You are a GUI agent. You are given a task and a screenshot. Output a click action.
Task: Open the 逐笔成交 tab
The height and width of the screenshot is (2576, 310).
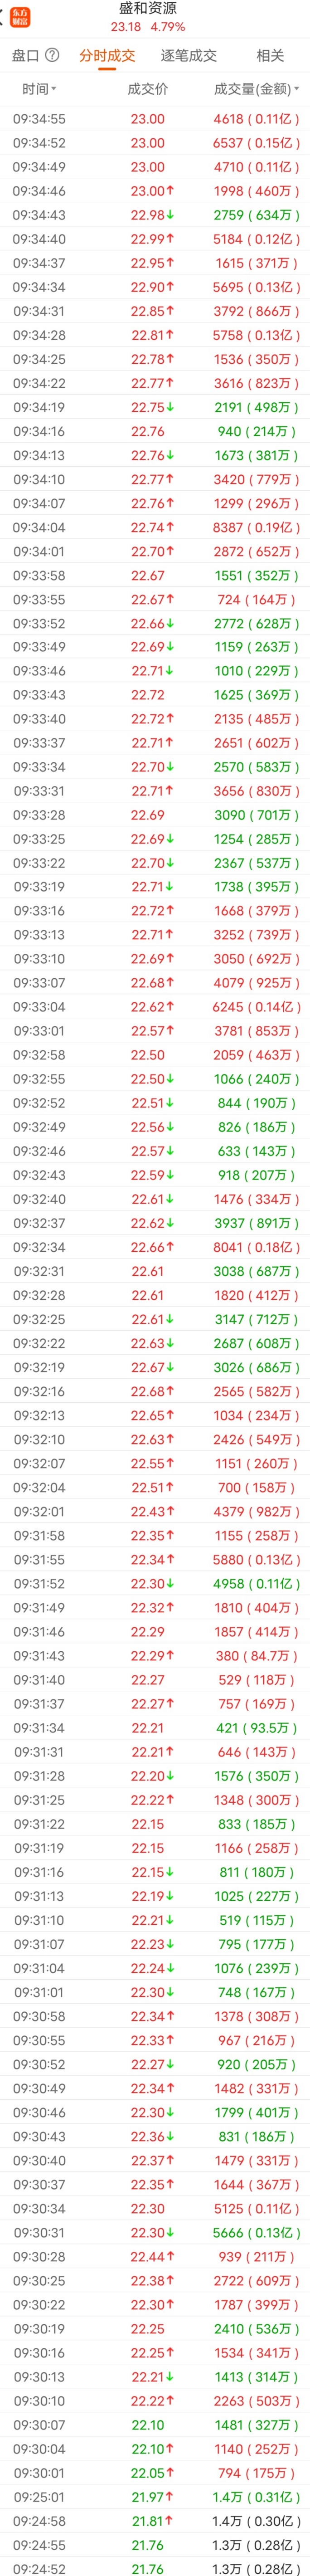tap(188, 55)
